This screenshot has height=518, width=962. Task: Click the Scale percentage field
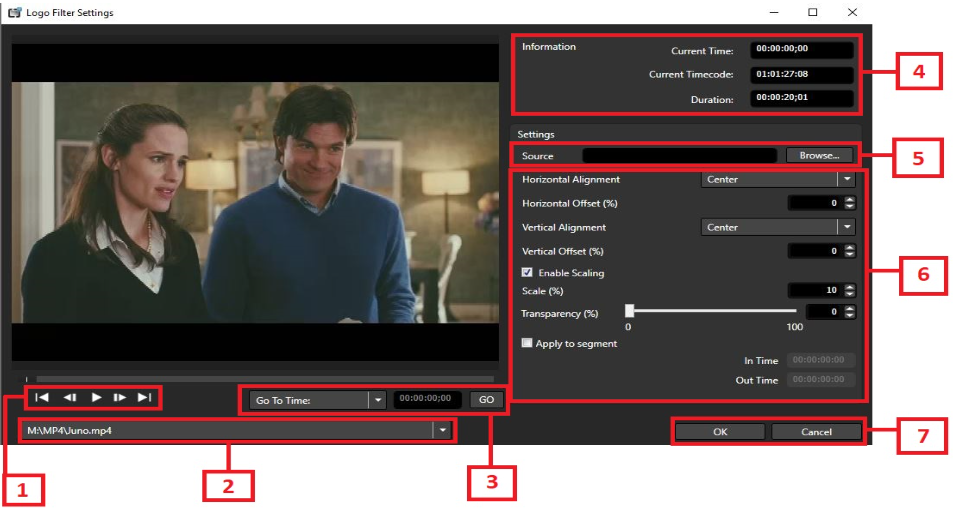click(815, 290)
